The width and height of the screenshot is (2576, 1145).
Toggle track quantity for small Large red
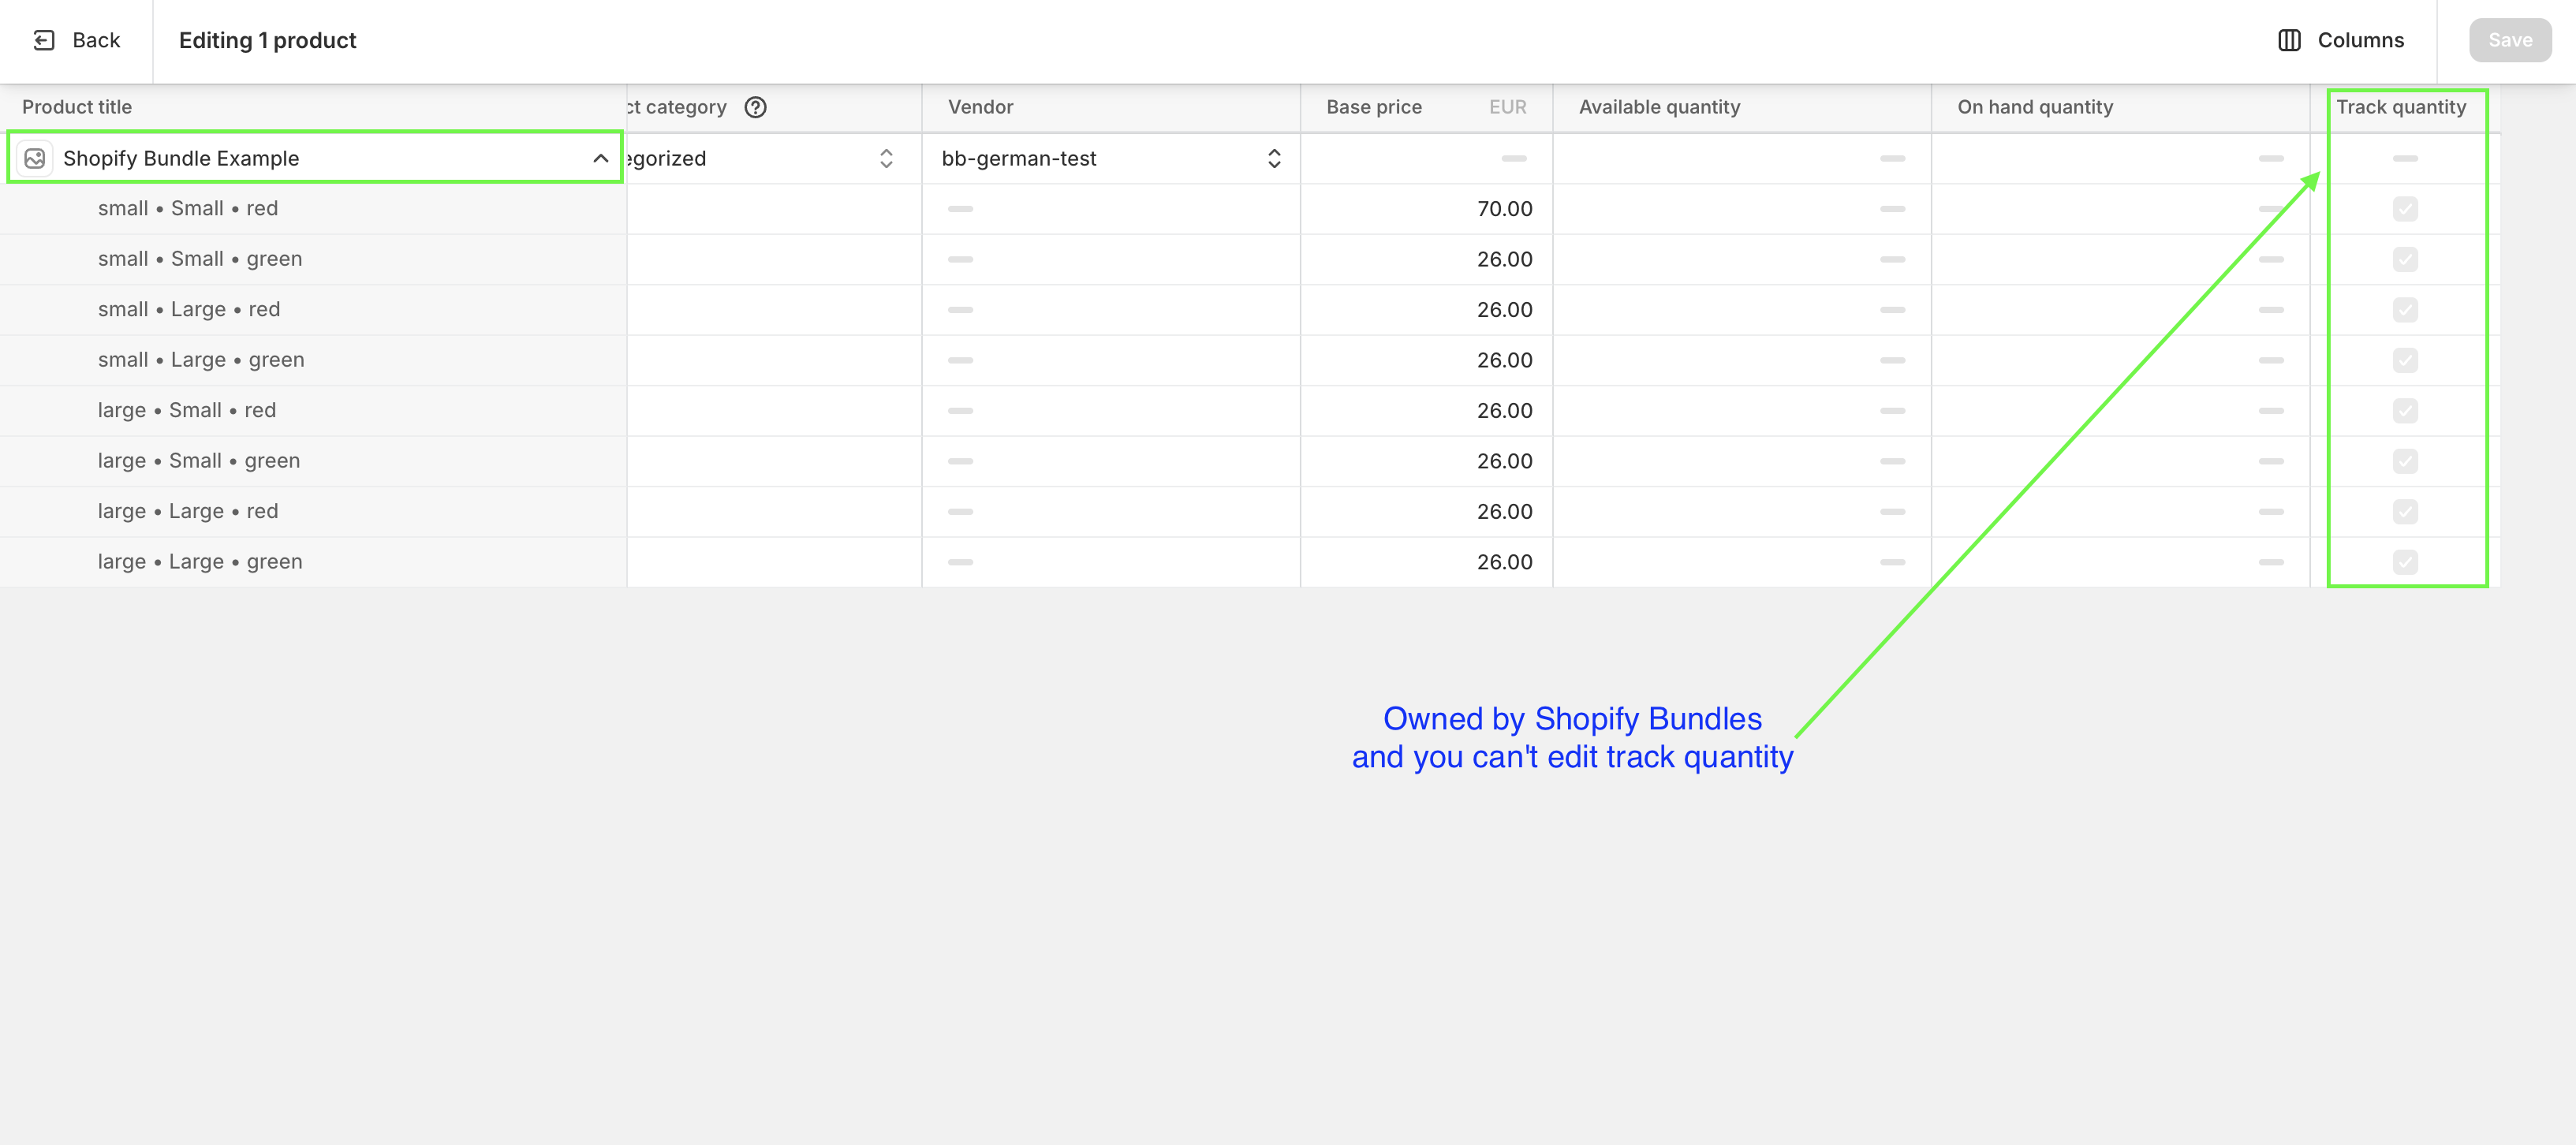2405,310
